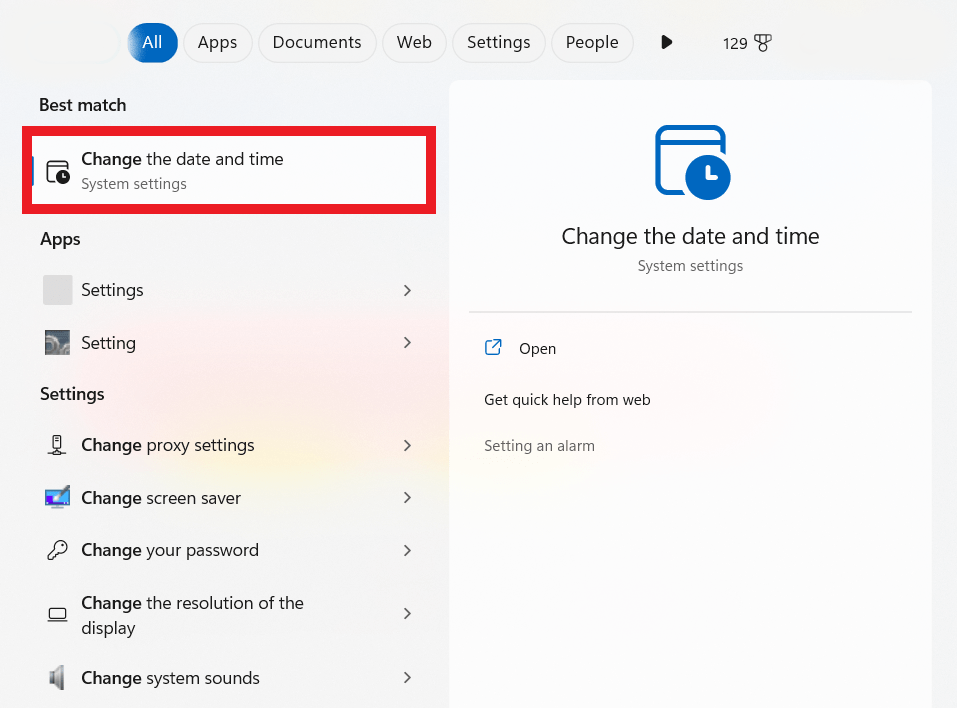The width and height of the screenshot is (957, 708).
Task: Click the 129 rewards points counter
Action: tap(735, 43)
